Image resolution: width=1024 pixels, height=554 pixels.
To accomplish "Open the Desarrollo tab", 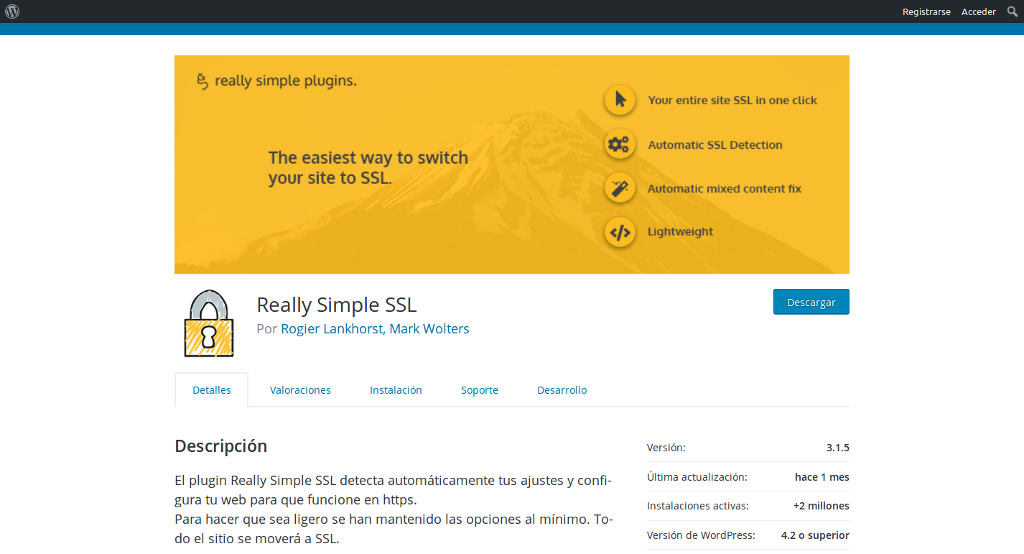I will [562, 390].
